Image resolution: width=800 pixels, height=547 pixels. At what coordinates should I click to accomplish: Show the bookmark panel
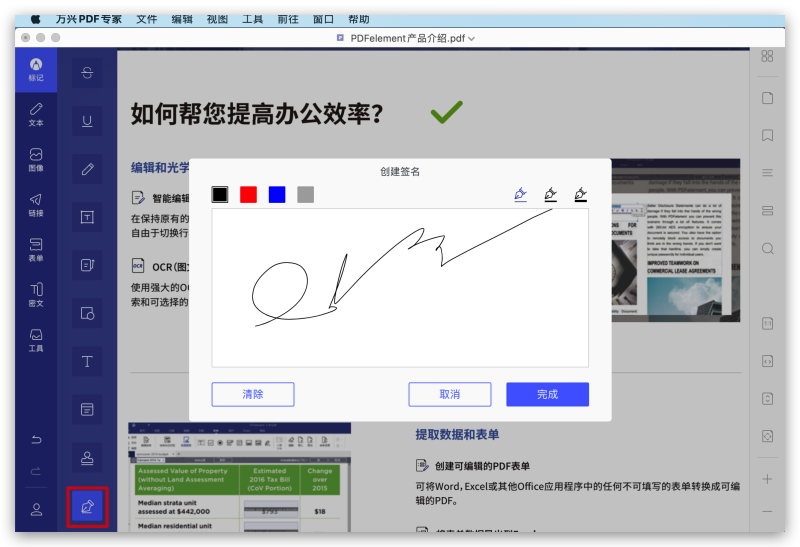(x=767, y=135)
